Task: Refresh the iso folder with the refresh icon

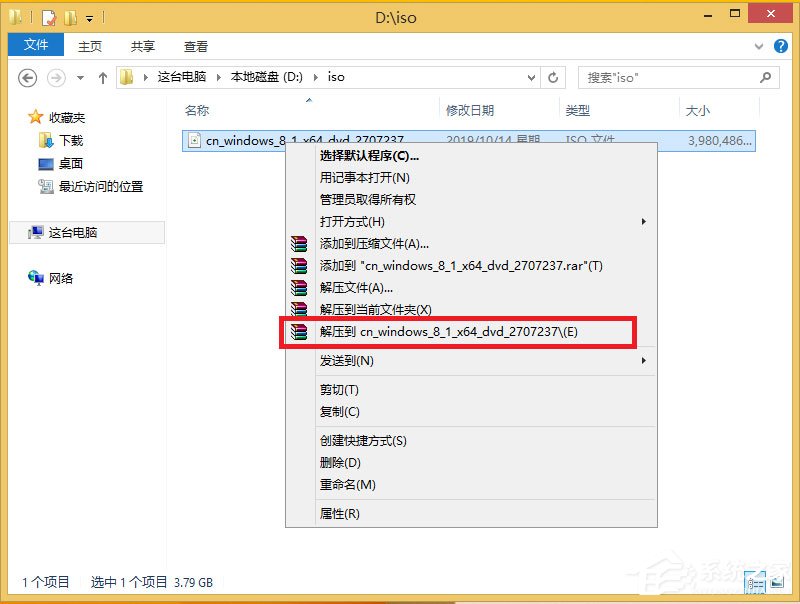Action: [553, 77]
